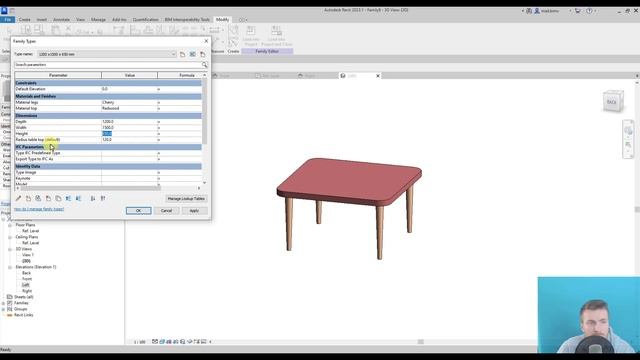Image resolution: width=640 pixels, height=360 pixels.
Task: Switch to the Manage ribbon tab
Action: 98,20
